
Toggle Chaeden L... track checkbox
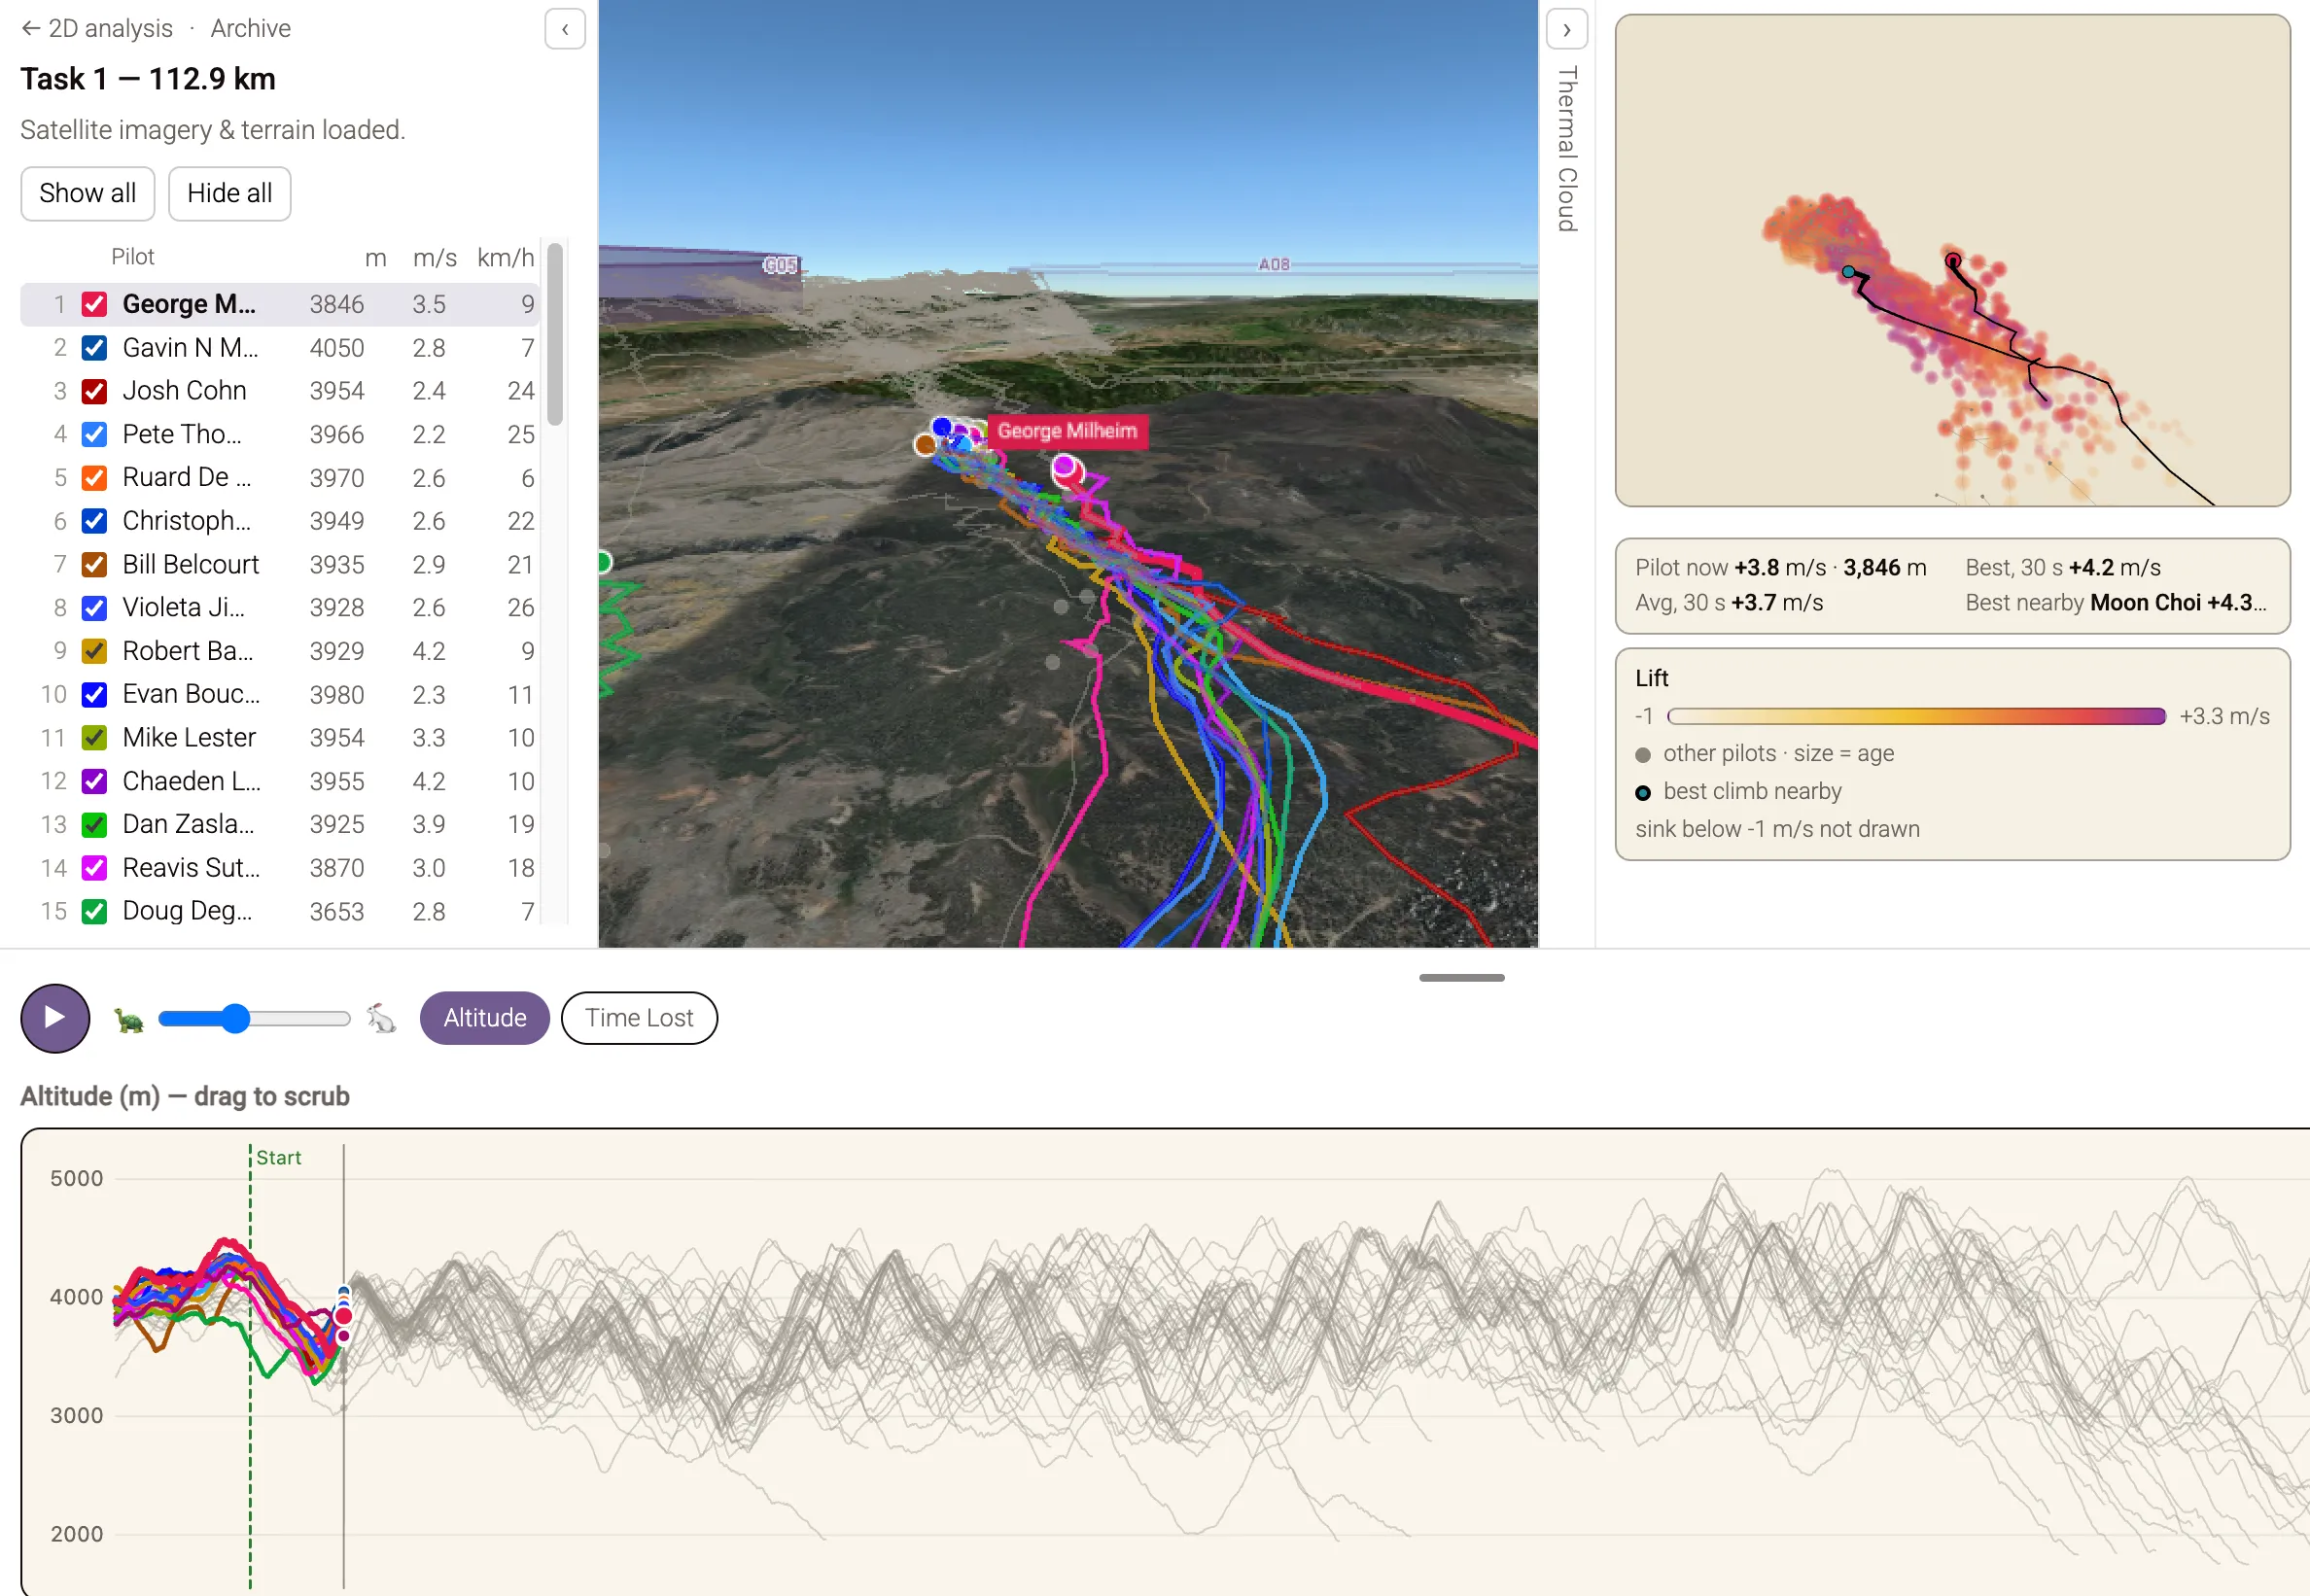[x=95, y=781]
